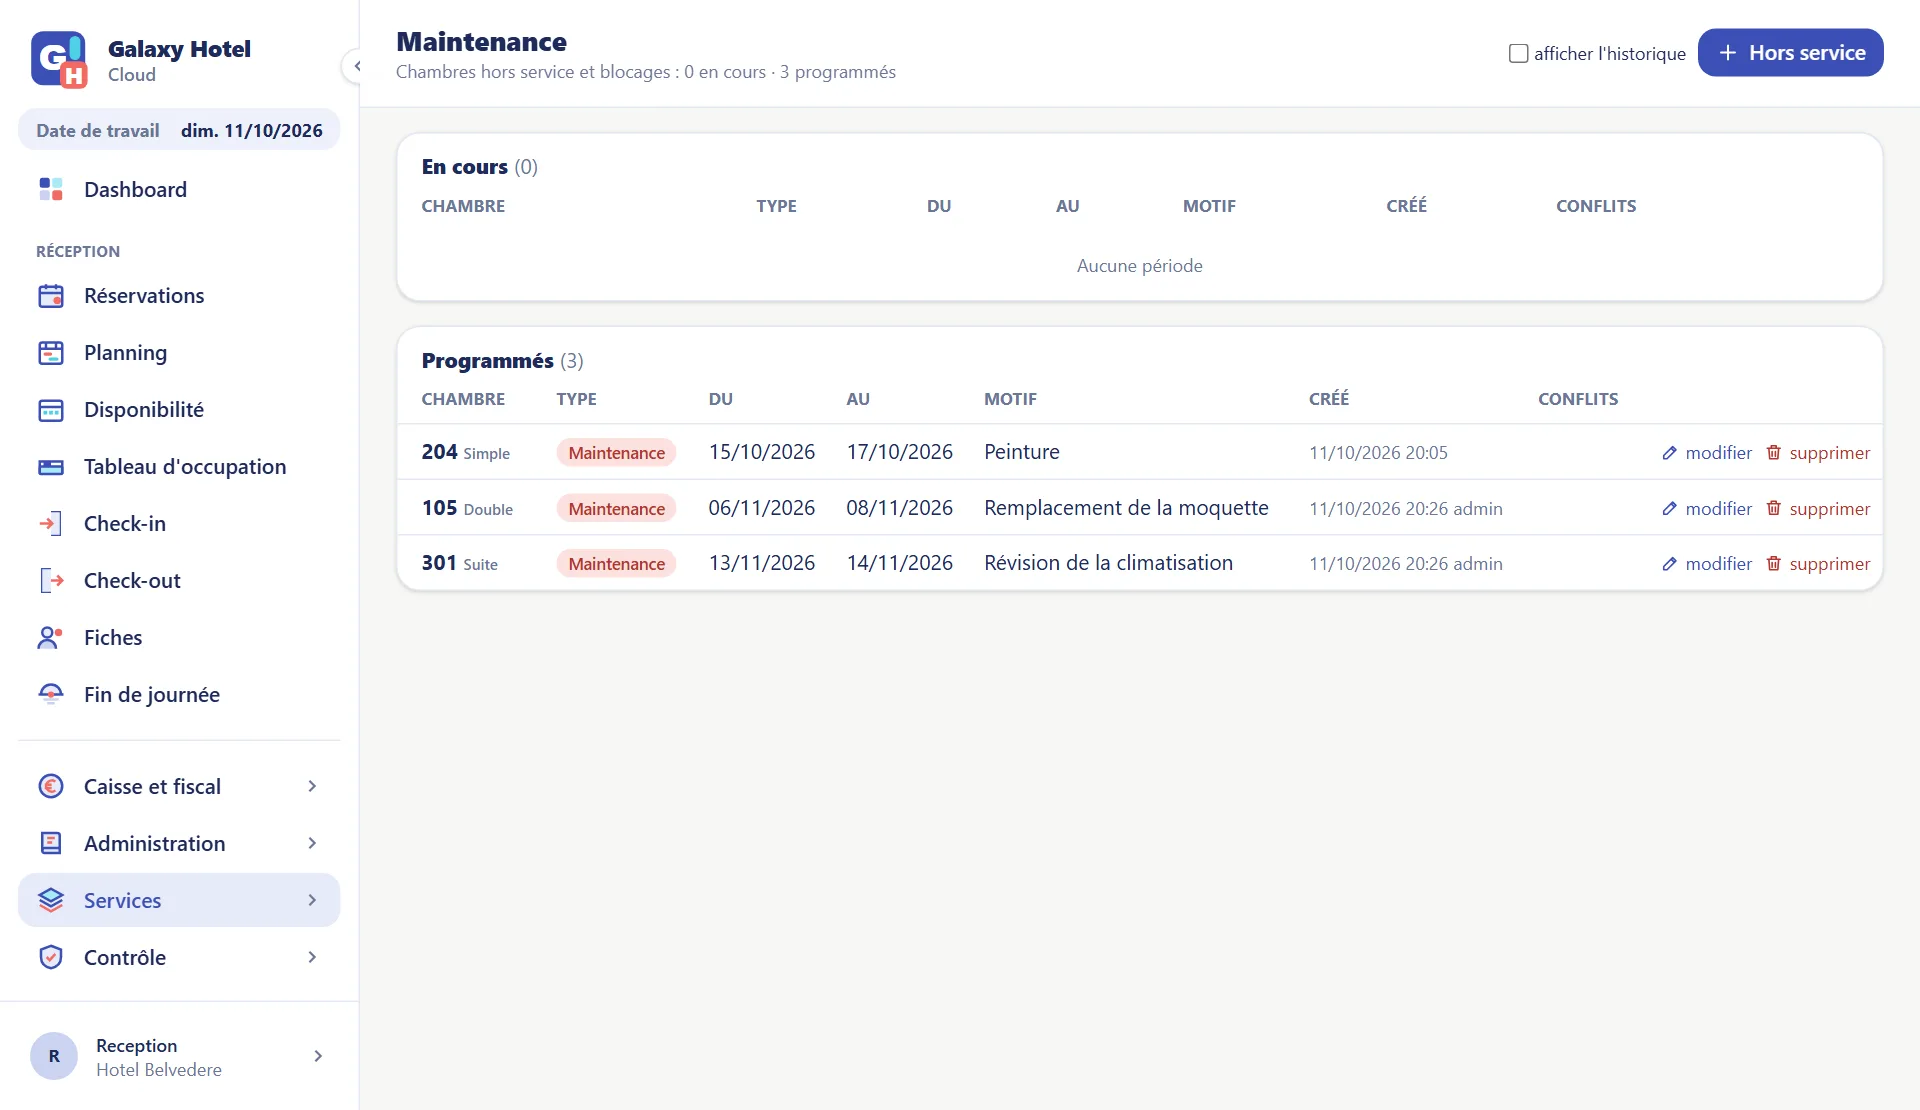The width and height of the screenshot is (1920, 1110).
Task: Click the Fin de journée icon
Action: click(51, 695)
